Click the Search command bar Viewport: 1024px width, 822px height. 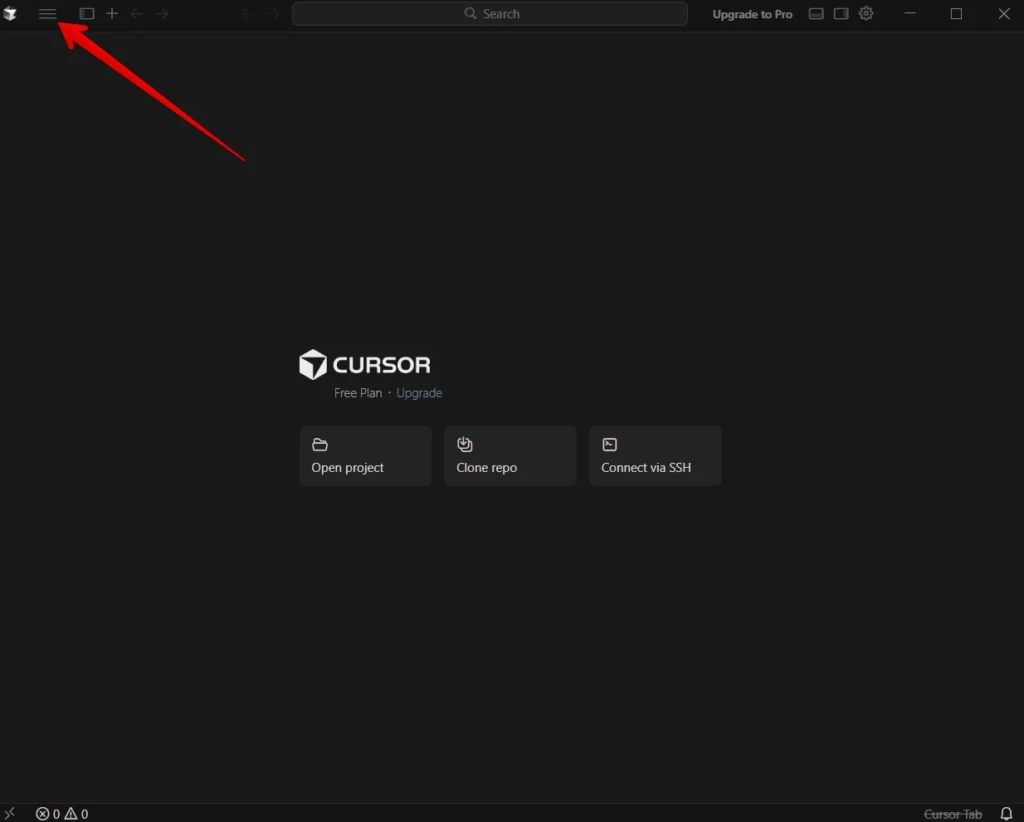pyautogui.click(x=490, y=14)
